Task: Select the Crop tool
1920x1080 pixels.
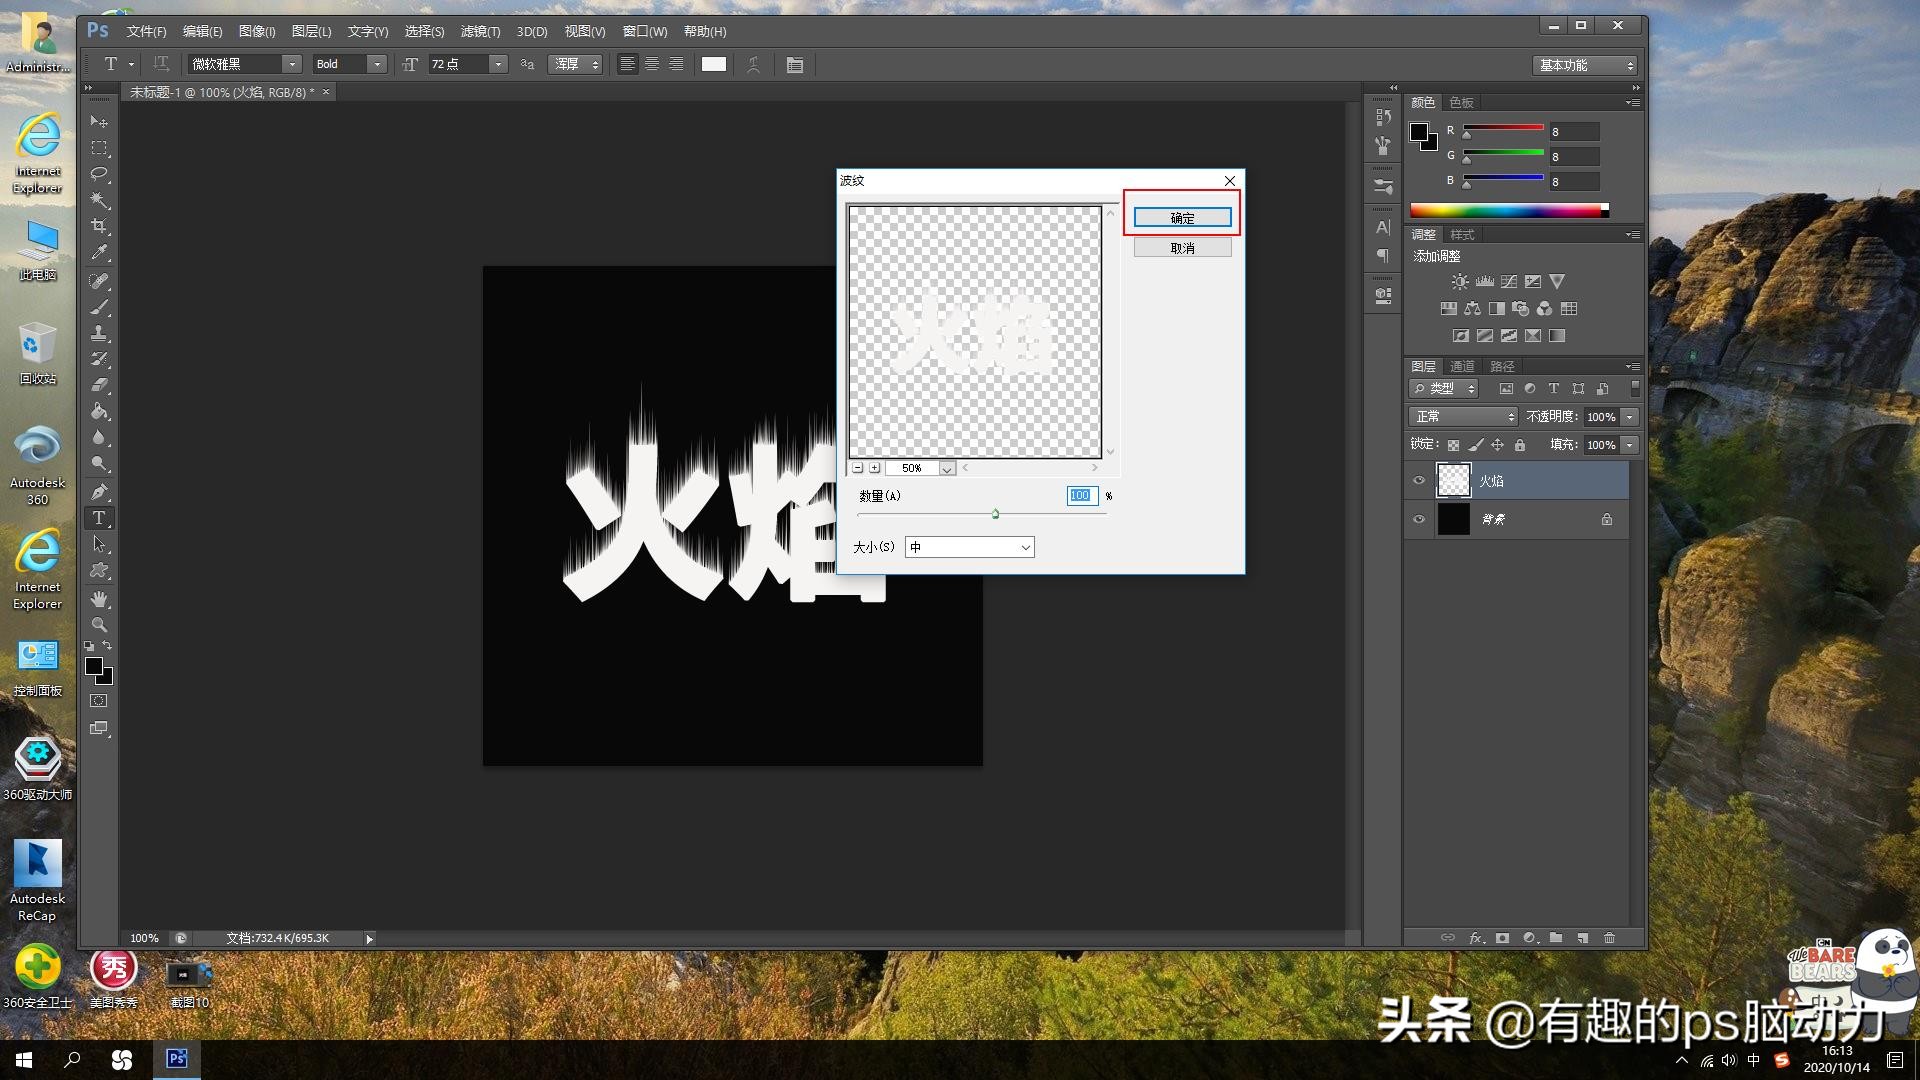Action: pos(99,226)
